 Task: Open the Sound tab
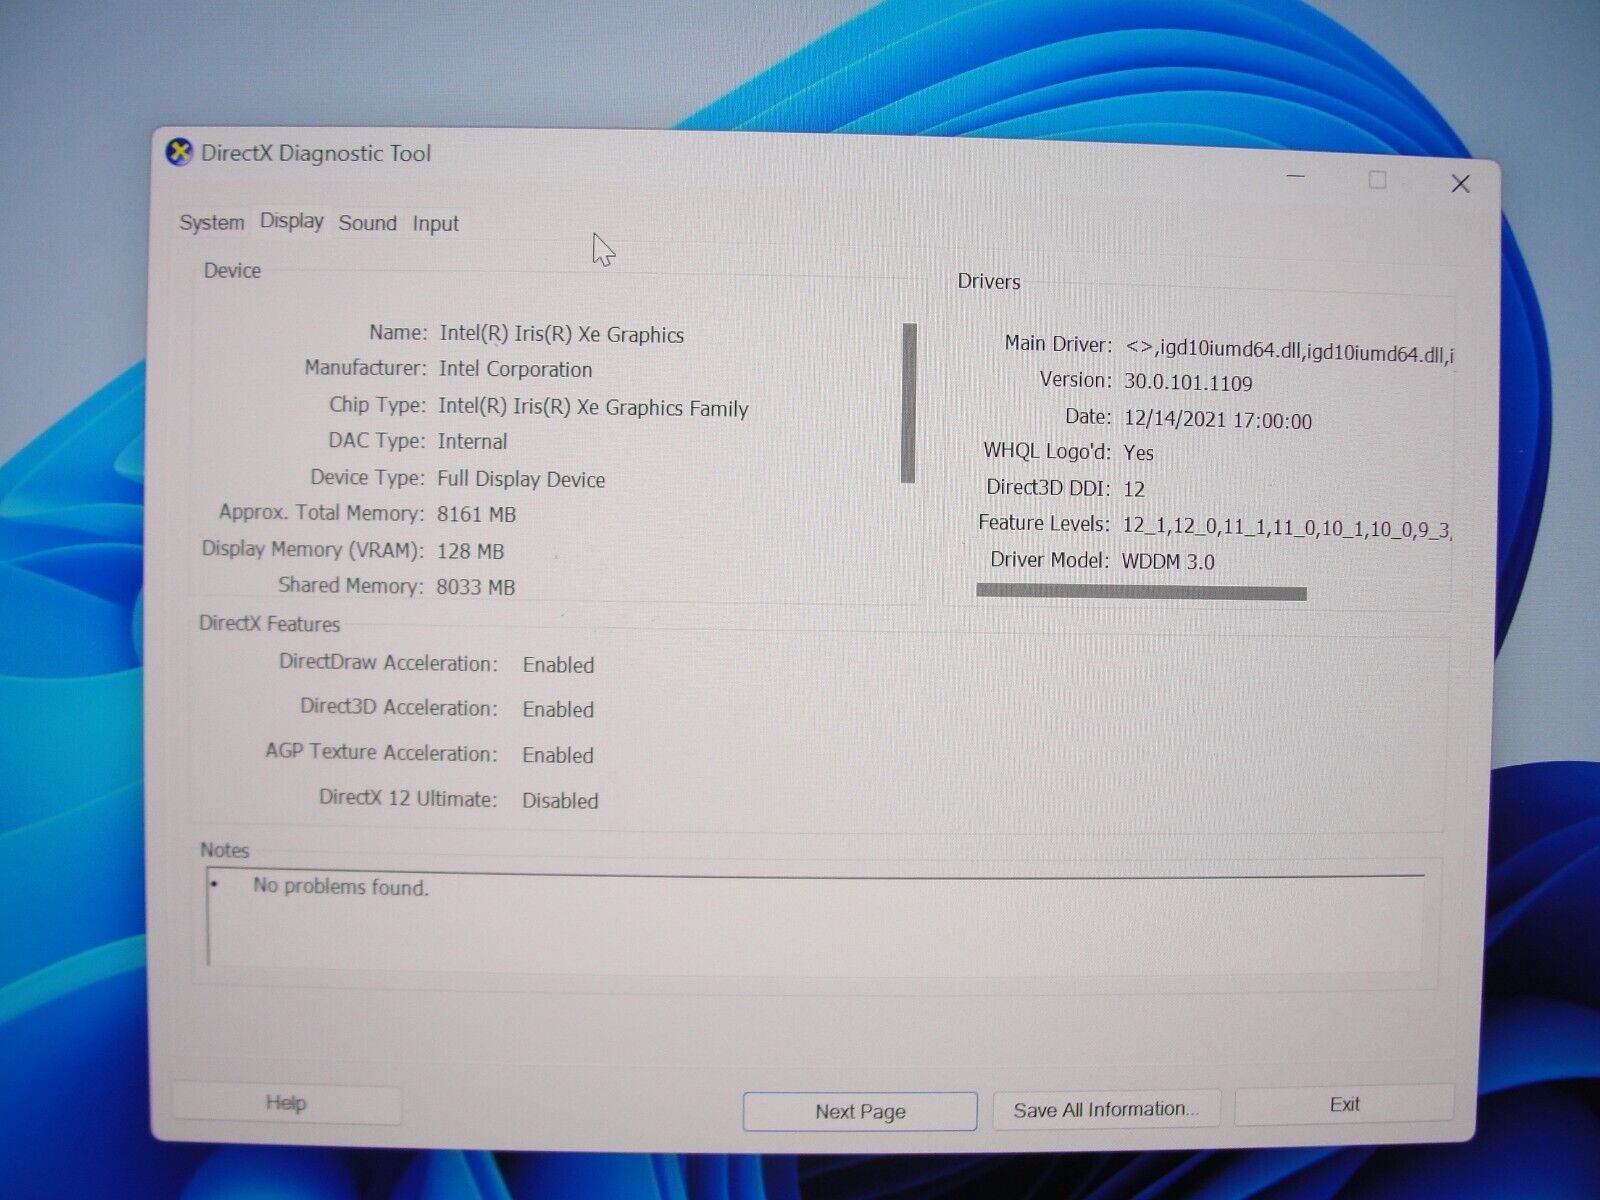coord(367,223)
